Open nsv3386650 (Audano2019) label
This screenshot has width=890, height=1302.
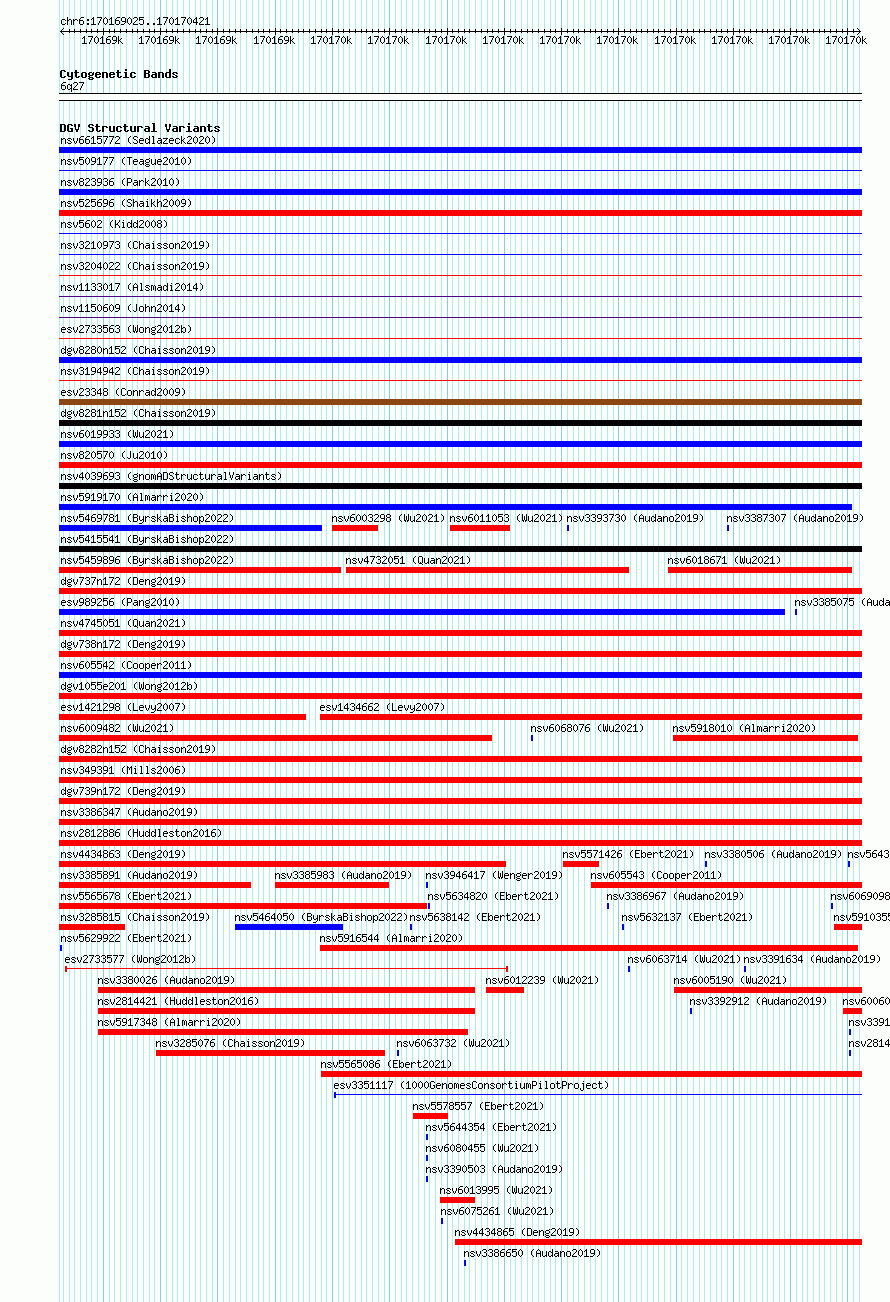coord(531,1253)
